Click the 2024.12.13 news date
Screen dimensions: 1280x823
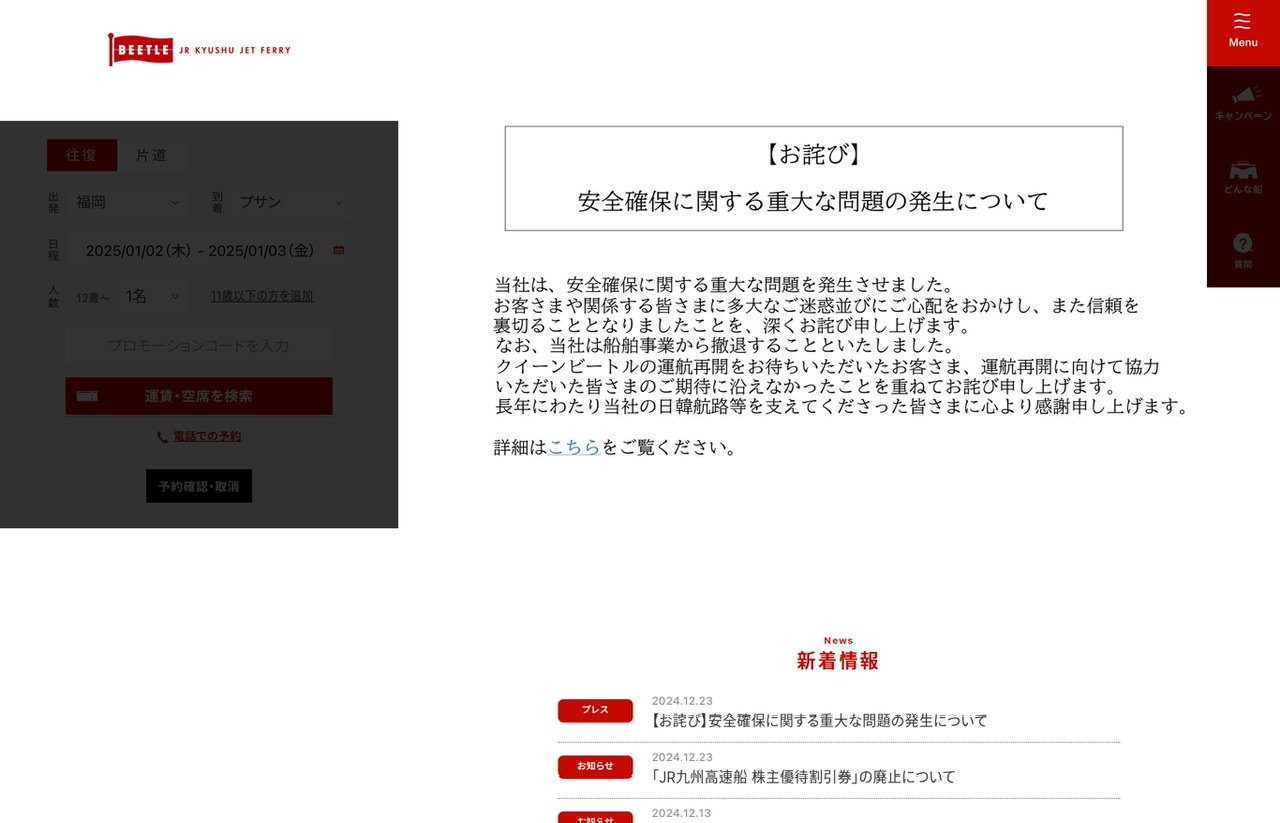[x=681, y=813]
